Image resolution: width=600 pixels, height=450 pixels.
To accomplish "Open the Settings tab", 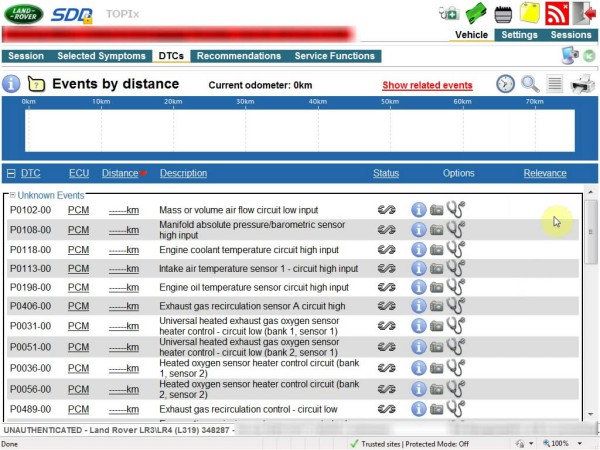I will (519, 35).
